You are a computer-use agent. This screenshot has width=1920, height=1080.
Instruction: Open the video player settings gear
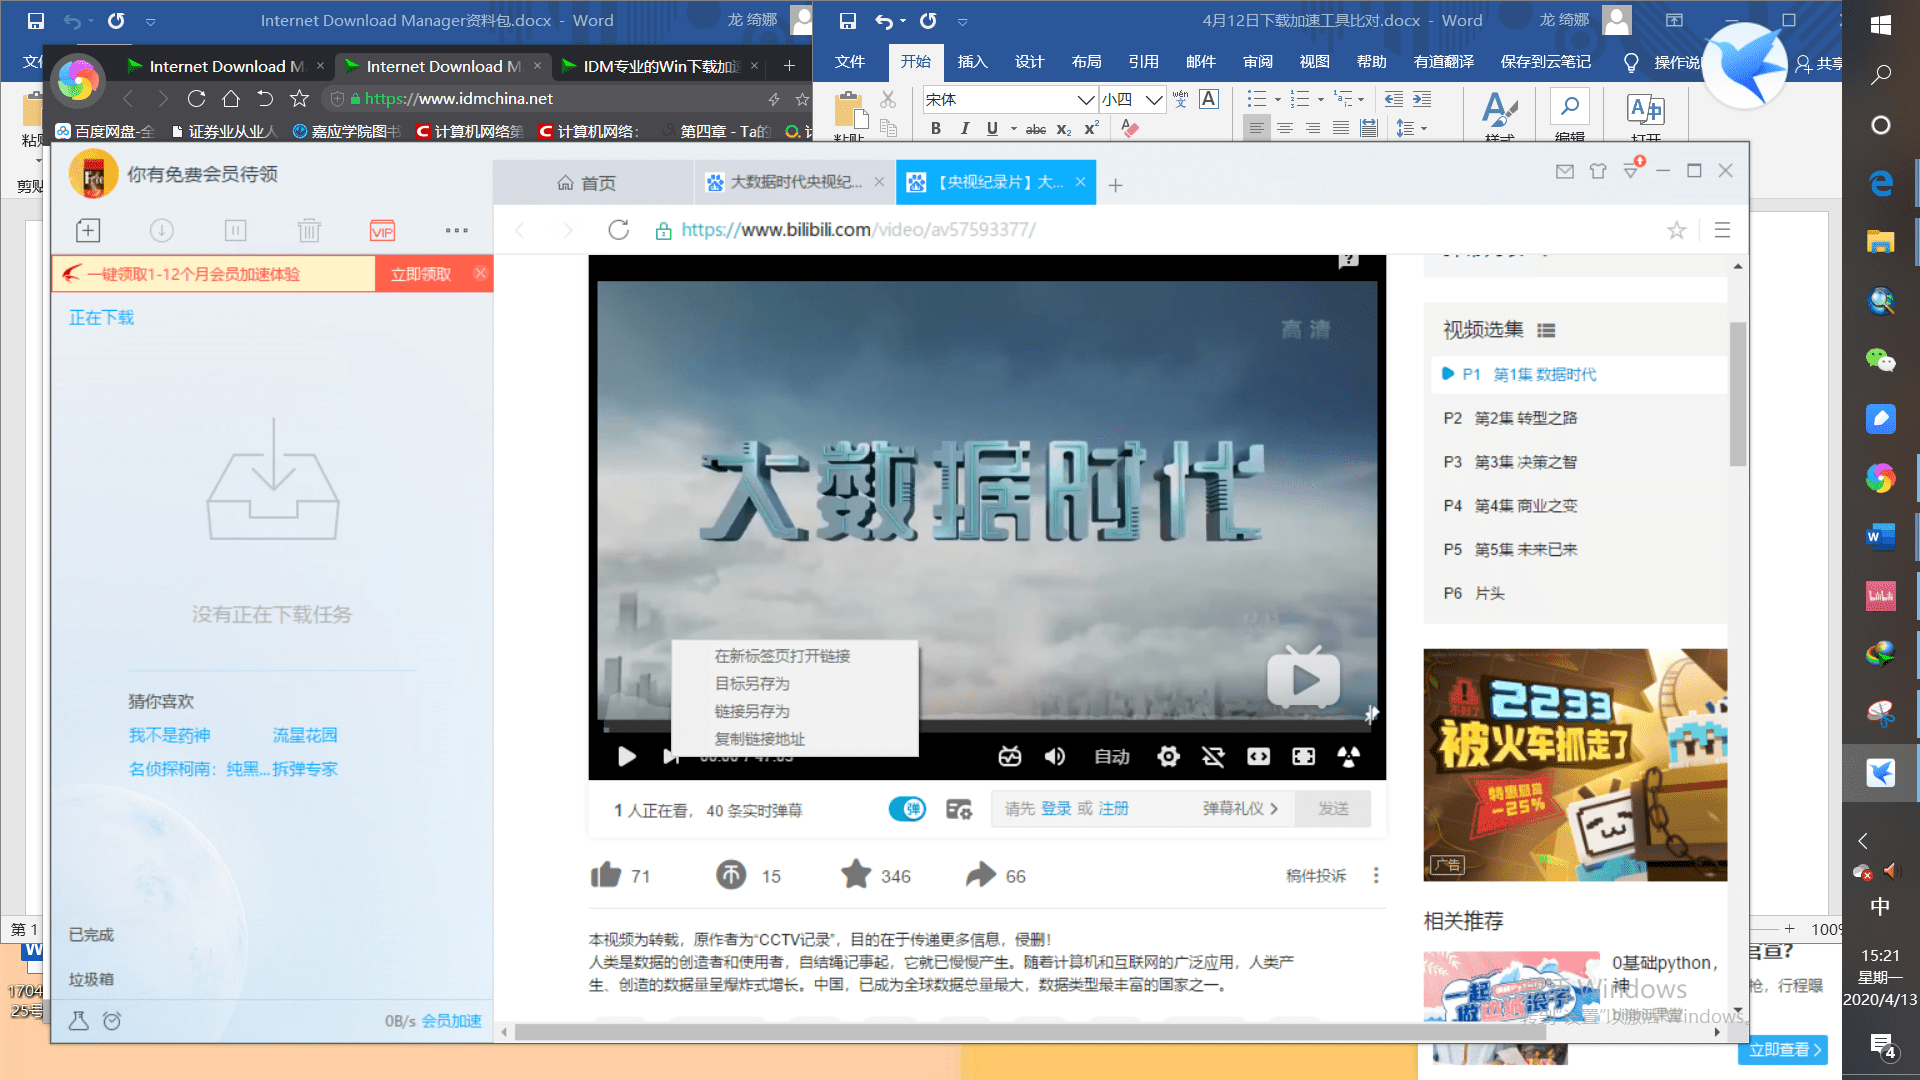(1168, 757)
